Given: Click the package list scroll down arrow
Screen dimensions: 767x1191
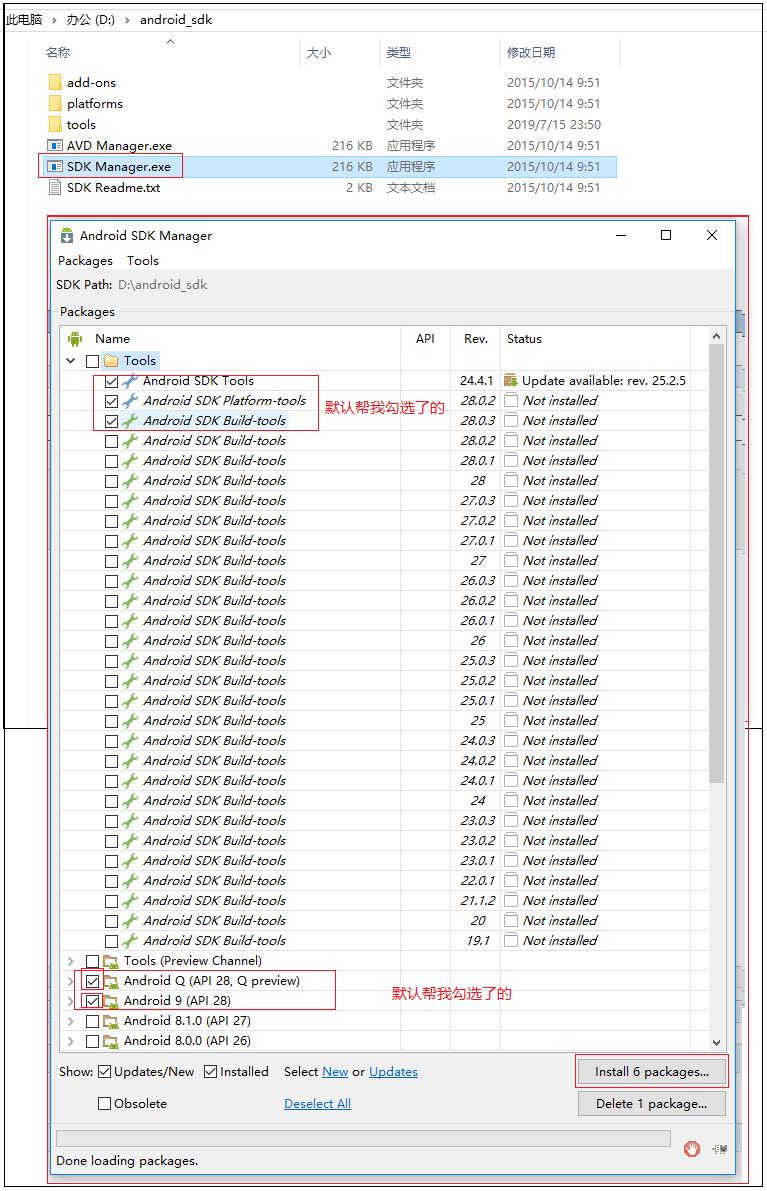Looking at the screenshot, I should tap(716, 1043).
